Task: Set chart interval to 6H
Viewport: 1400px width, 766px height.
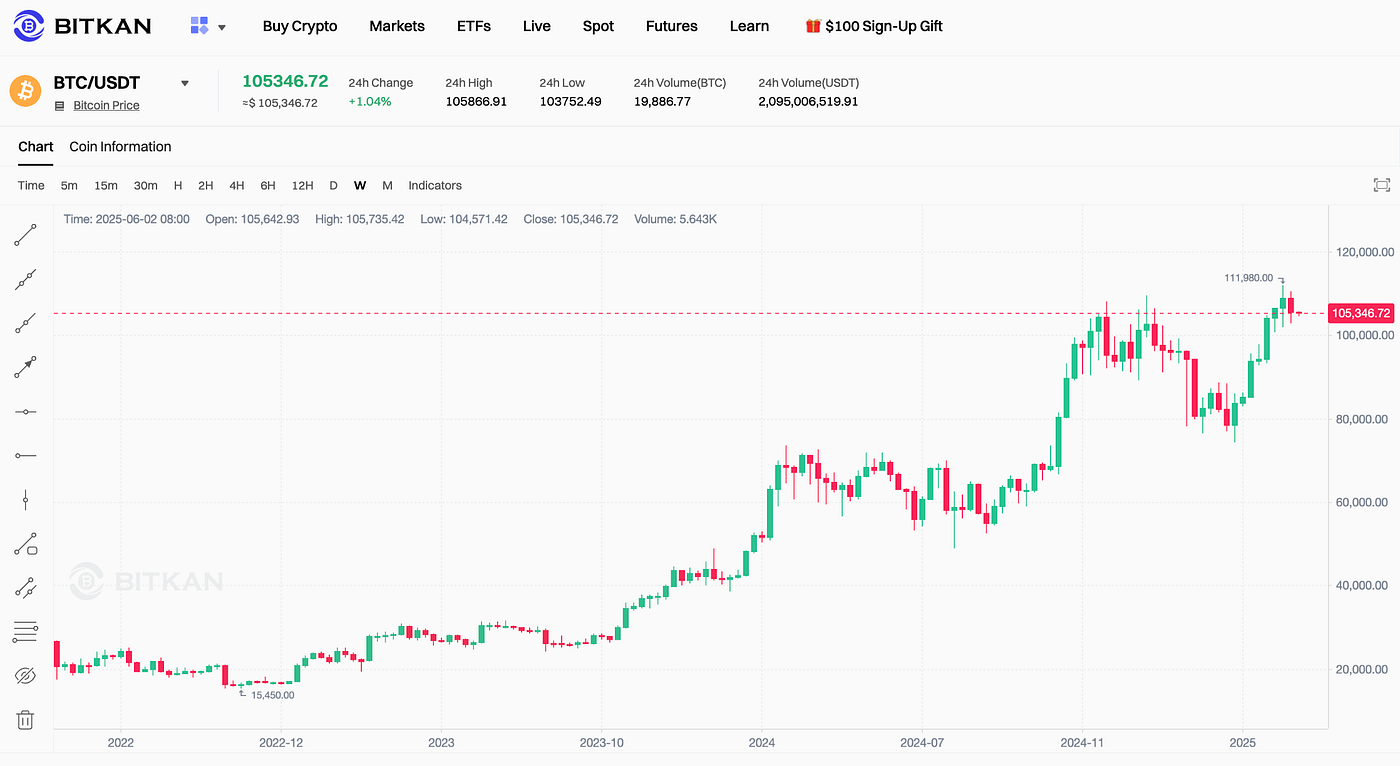Action: 268,185
